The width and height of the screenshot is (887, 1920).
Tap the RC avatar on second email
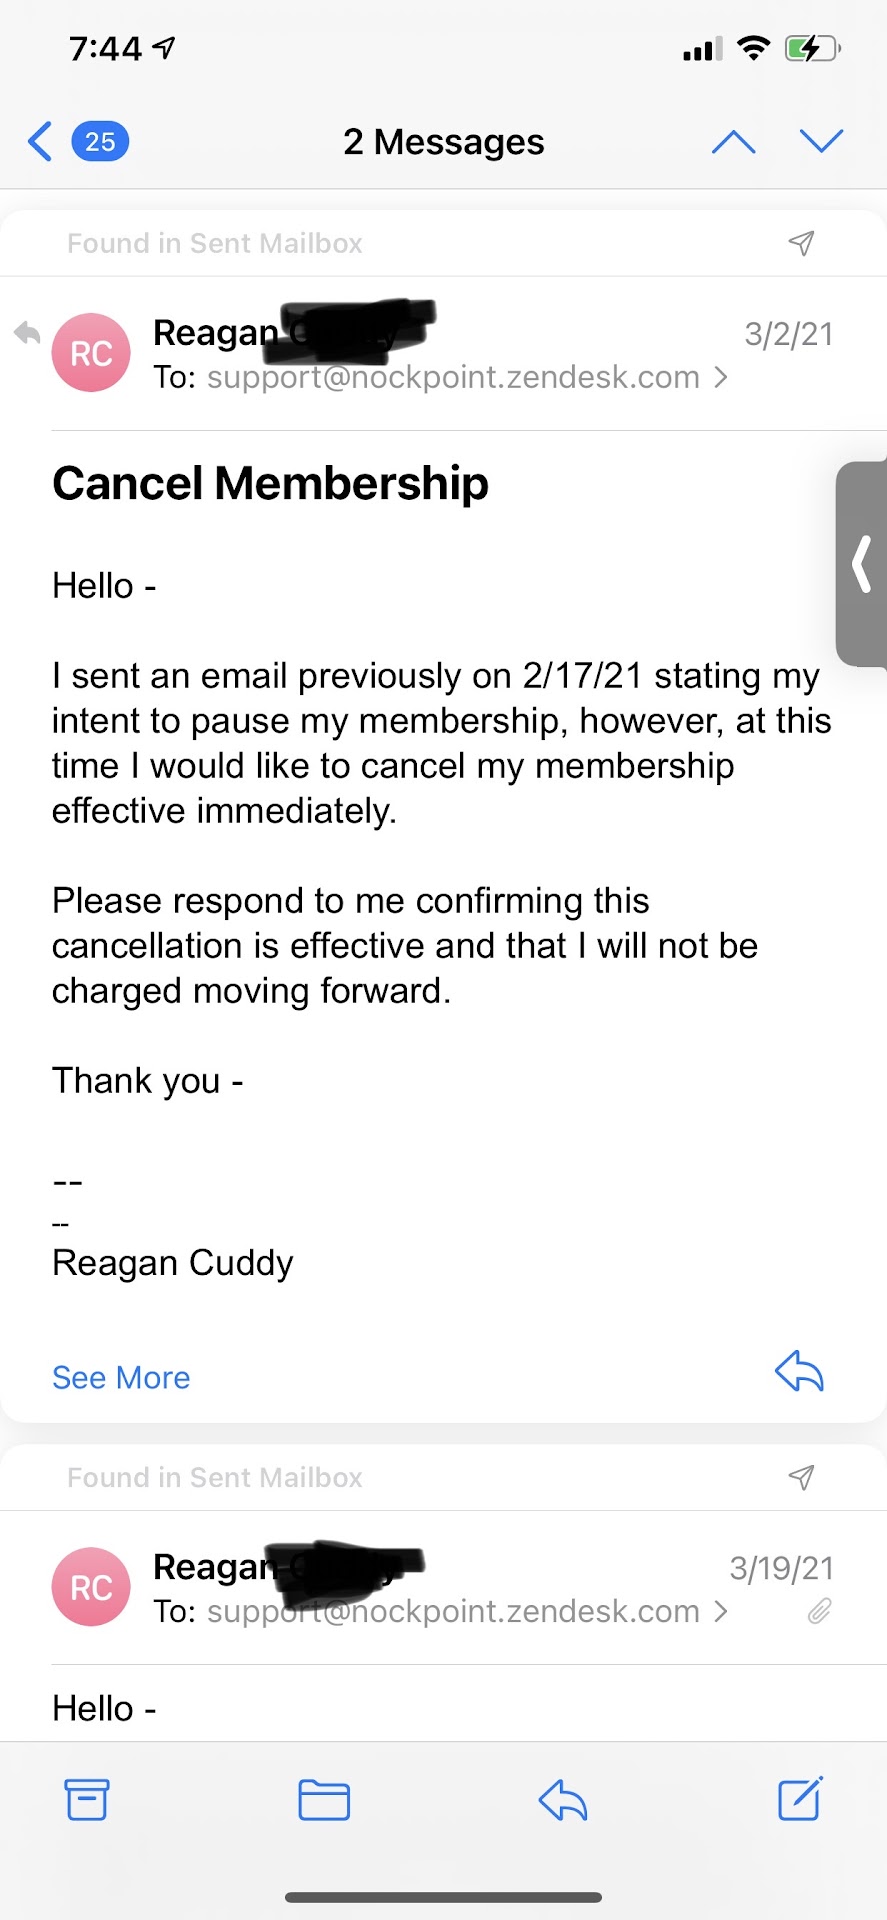[91, 1587]
